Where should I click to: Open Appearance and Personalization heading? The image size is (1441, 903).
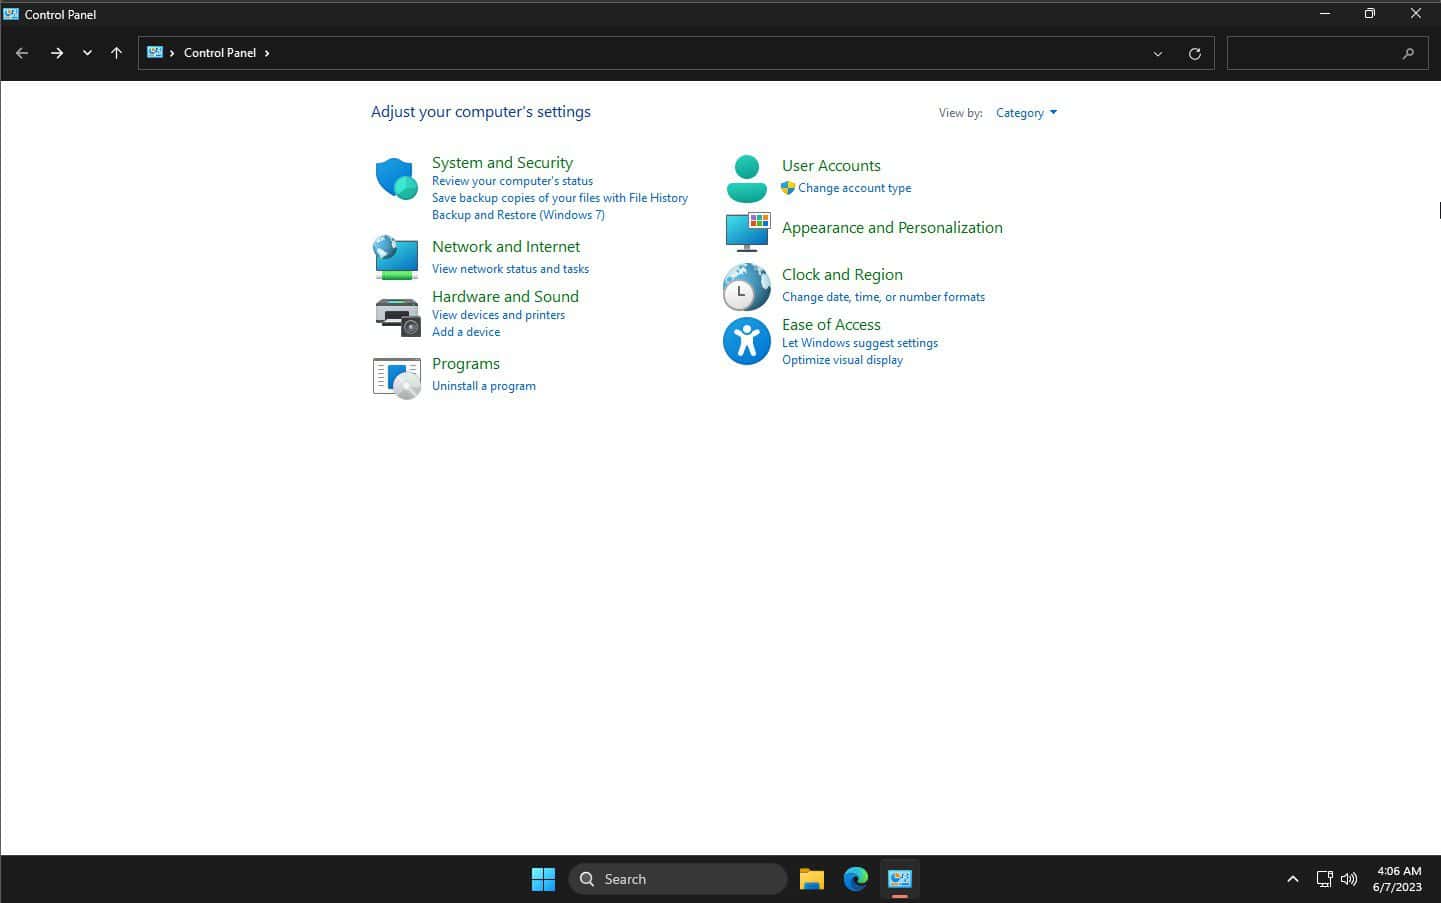(x=892, y=227)
